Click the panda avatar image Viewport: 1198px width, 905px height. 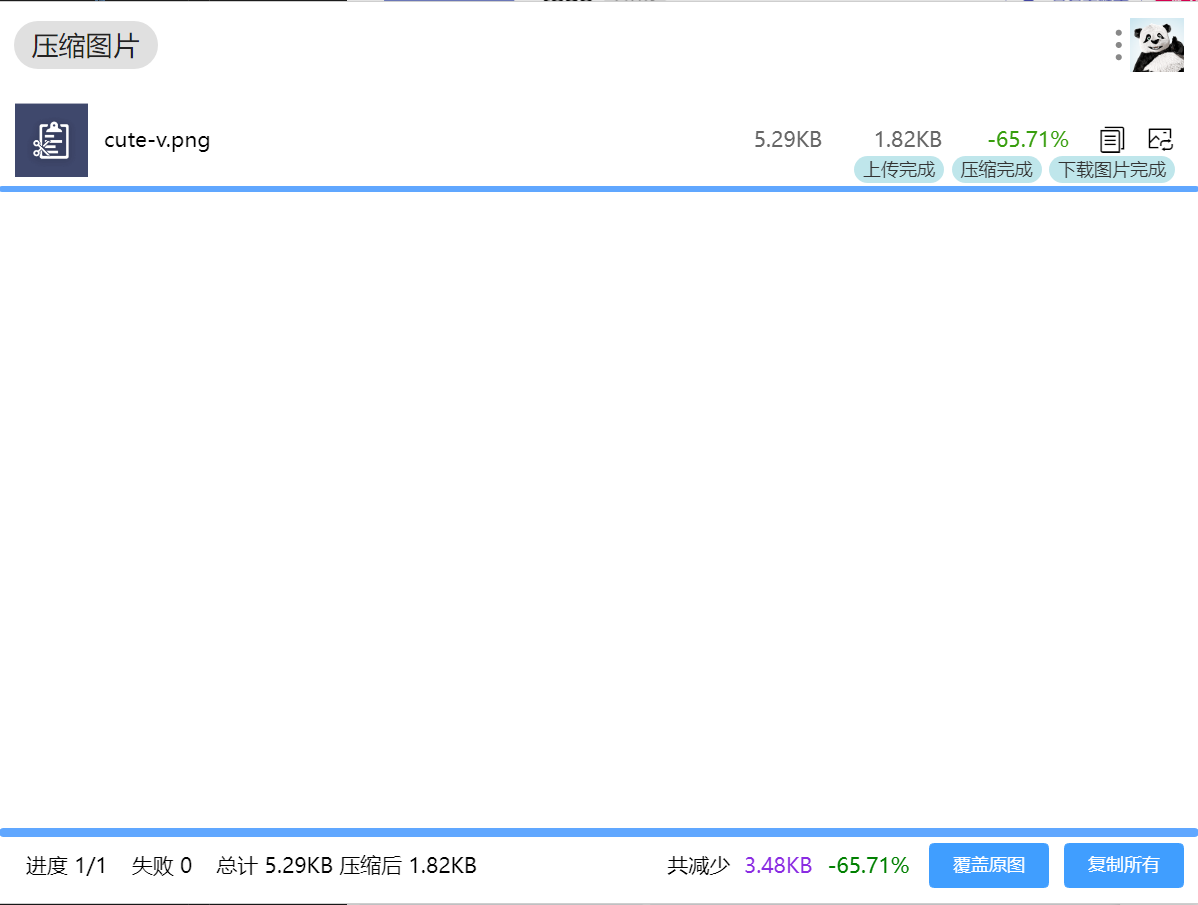(1157, 45)
